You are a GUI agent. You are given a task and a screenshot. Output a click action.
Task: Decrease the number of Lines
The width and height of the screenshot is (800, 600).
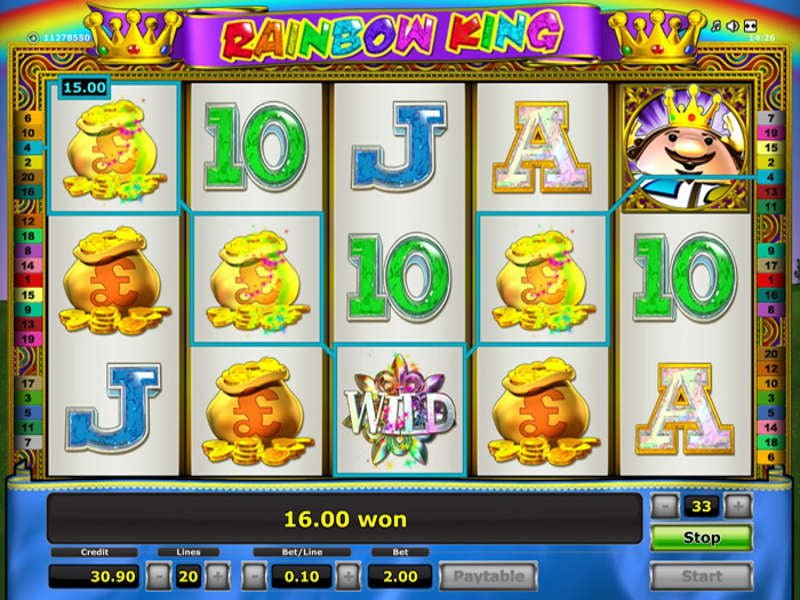pos(159,577)
